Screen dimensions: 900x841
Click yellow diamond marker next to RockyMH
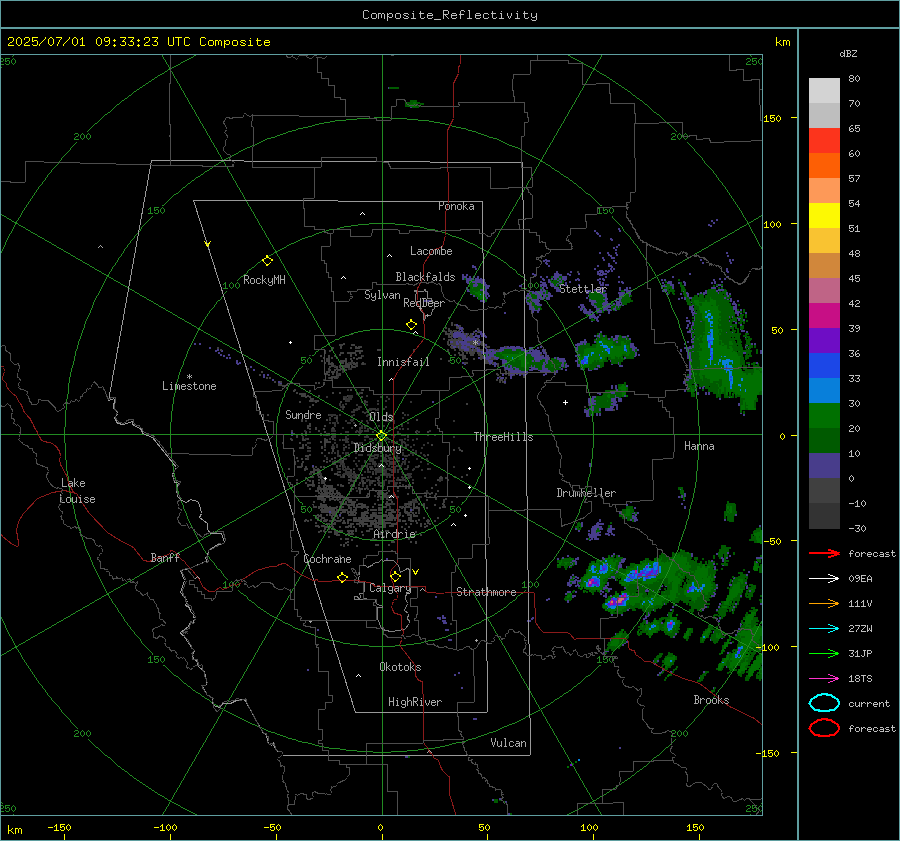[267, 261]
